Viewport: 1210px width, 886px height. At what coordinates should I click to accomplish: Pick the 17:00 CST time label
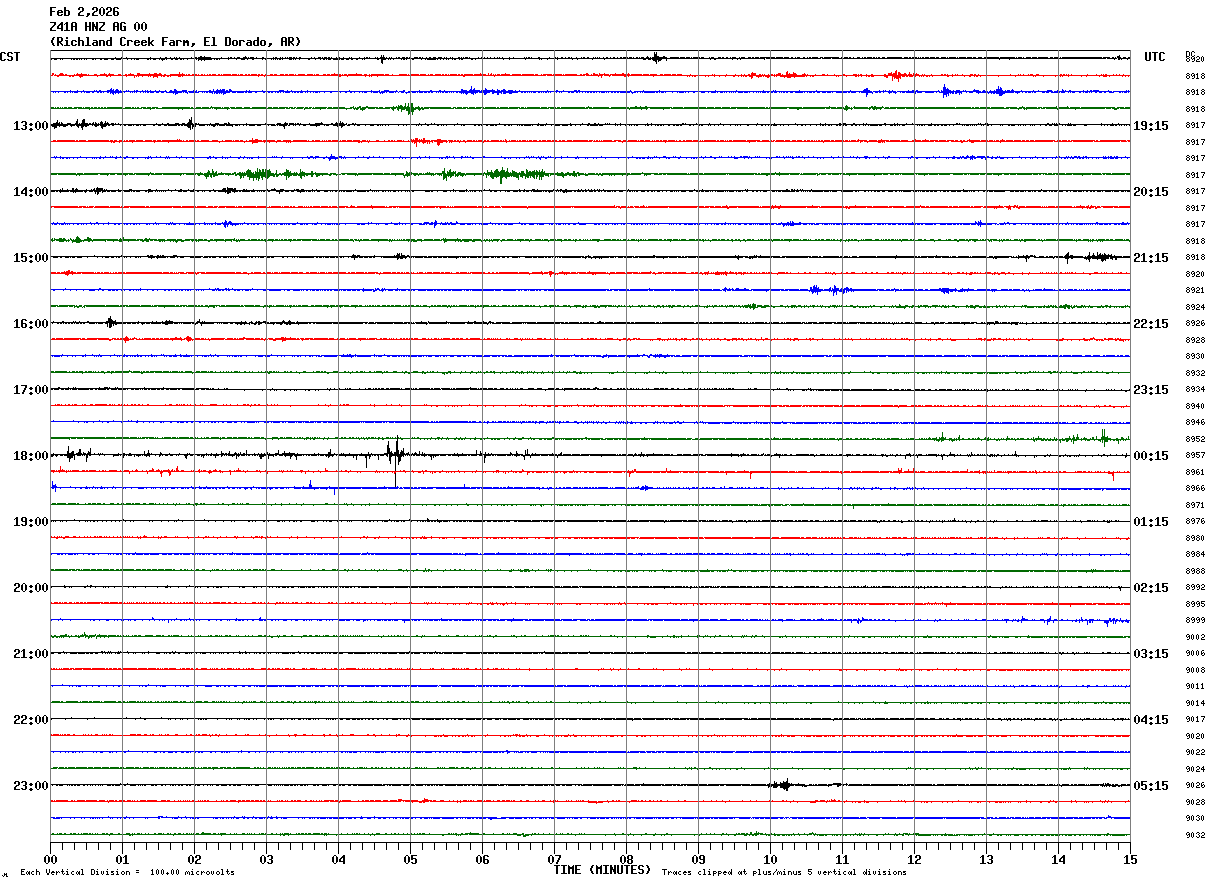coord(30,390)
